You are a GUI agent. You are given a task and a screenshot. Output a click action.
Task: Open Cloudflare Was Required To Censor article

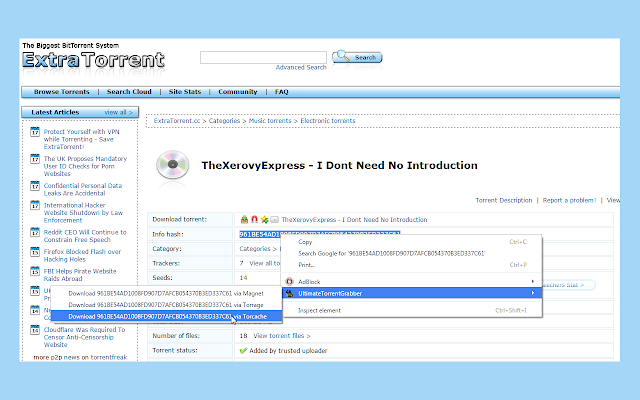pyautogui.click(x=84, y=337)
